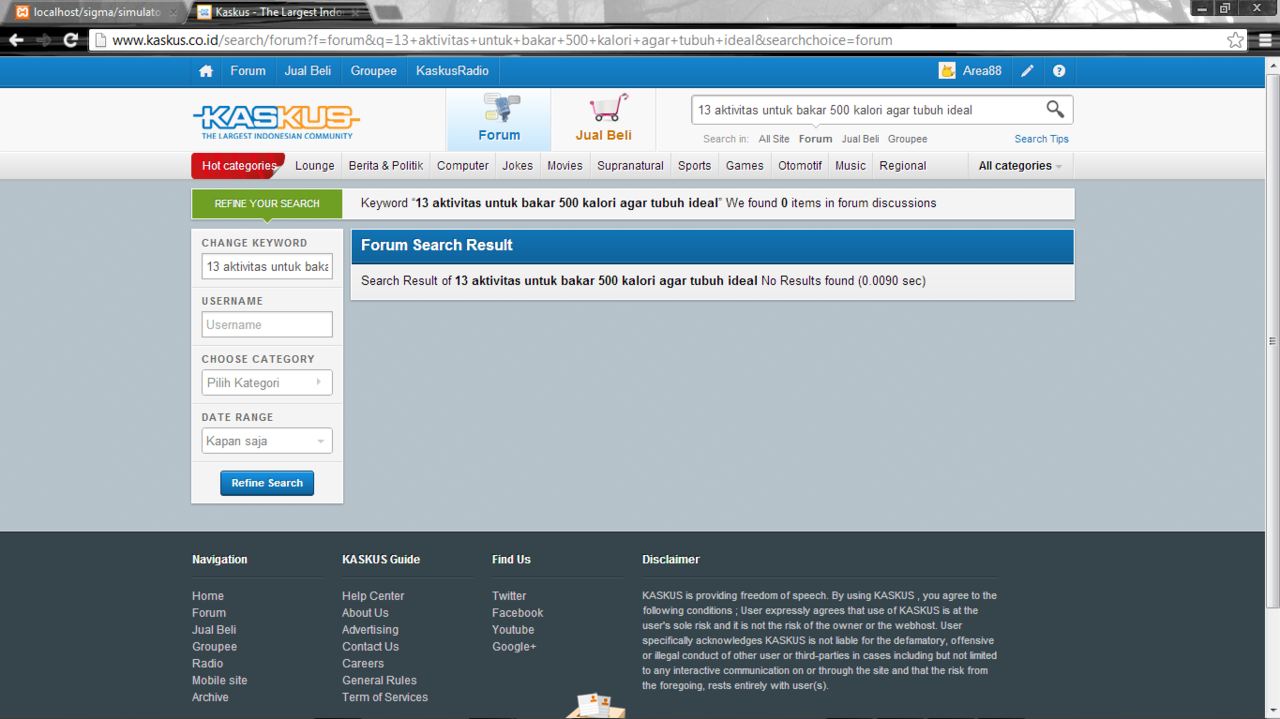Open the Archive footer link
Screen dimensions: 1280x719
[210, 697]
